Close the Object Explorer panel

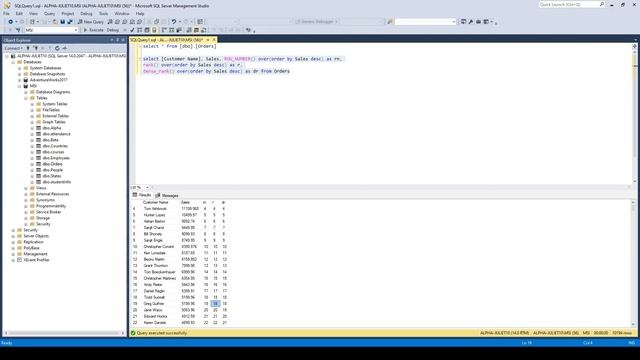coord(123,40)
